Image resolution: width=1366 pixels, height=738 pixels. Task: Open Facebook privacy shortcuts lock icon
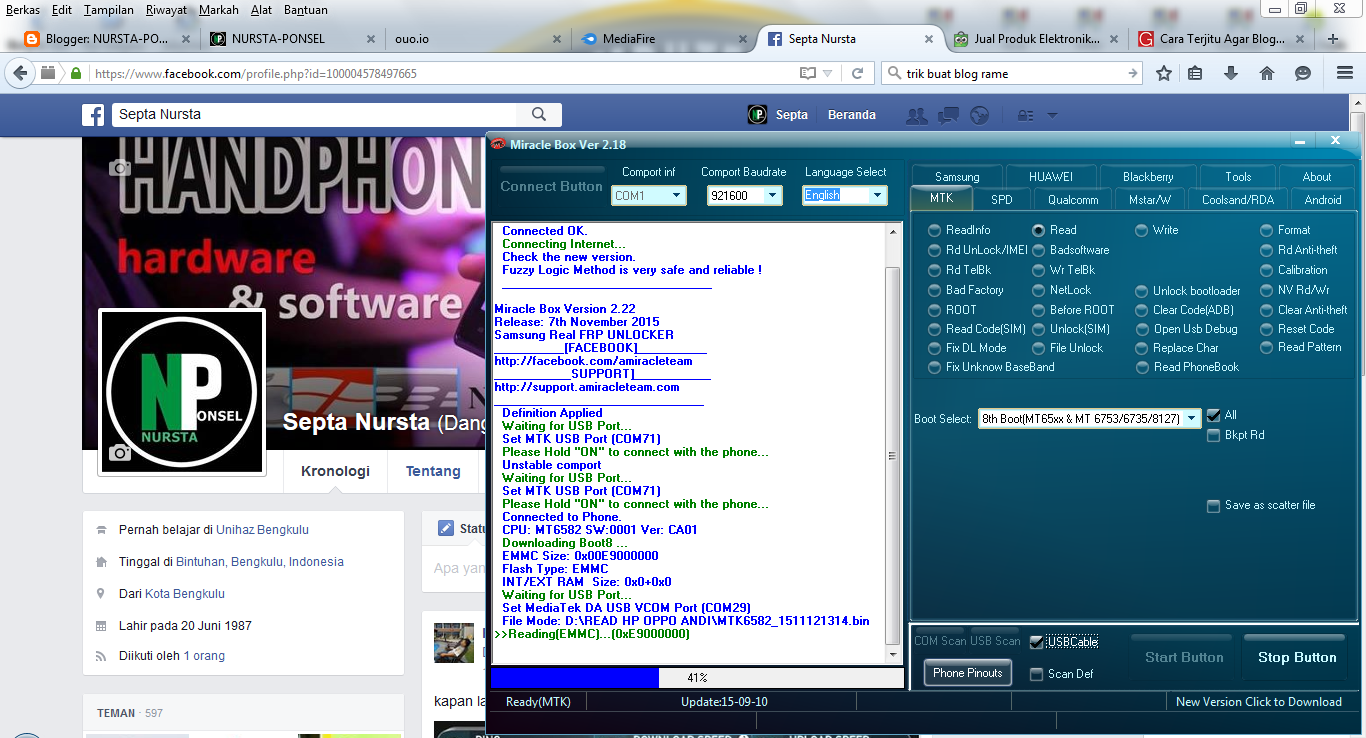pos(1026,115)
